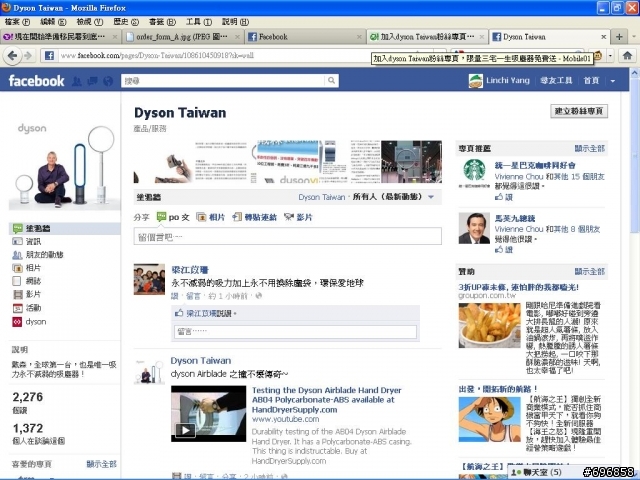Open the 歷史 menu
Screen dimensions: 640x480
pyautogui.click(x=126, y=22)
